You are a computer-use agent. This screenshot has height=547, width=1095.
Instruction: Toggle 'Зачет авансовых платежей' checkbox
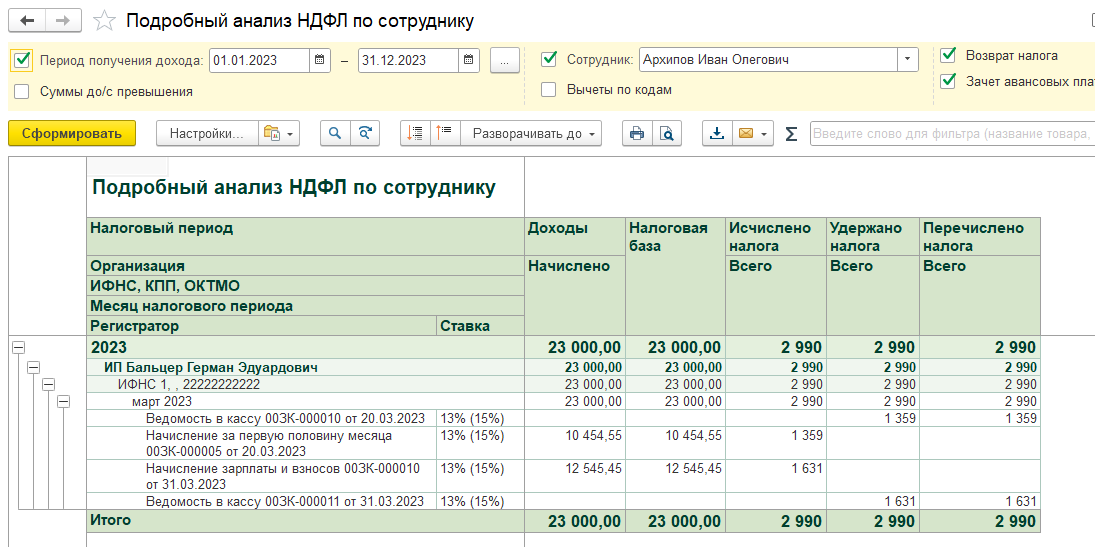948,81
